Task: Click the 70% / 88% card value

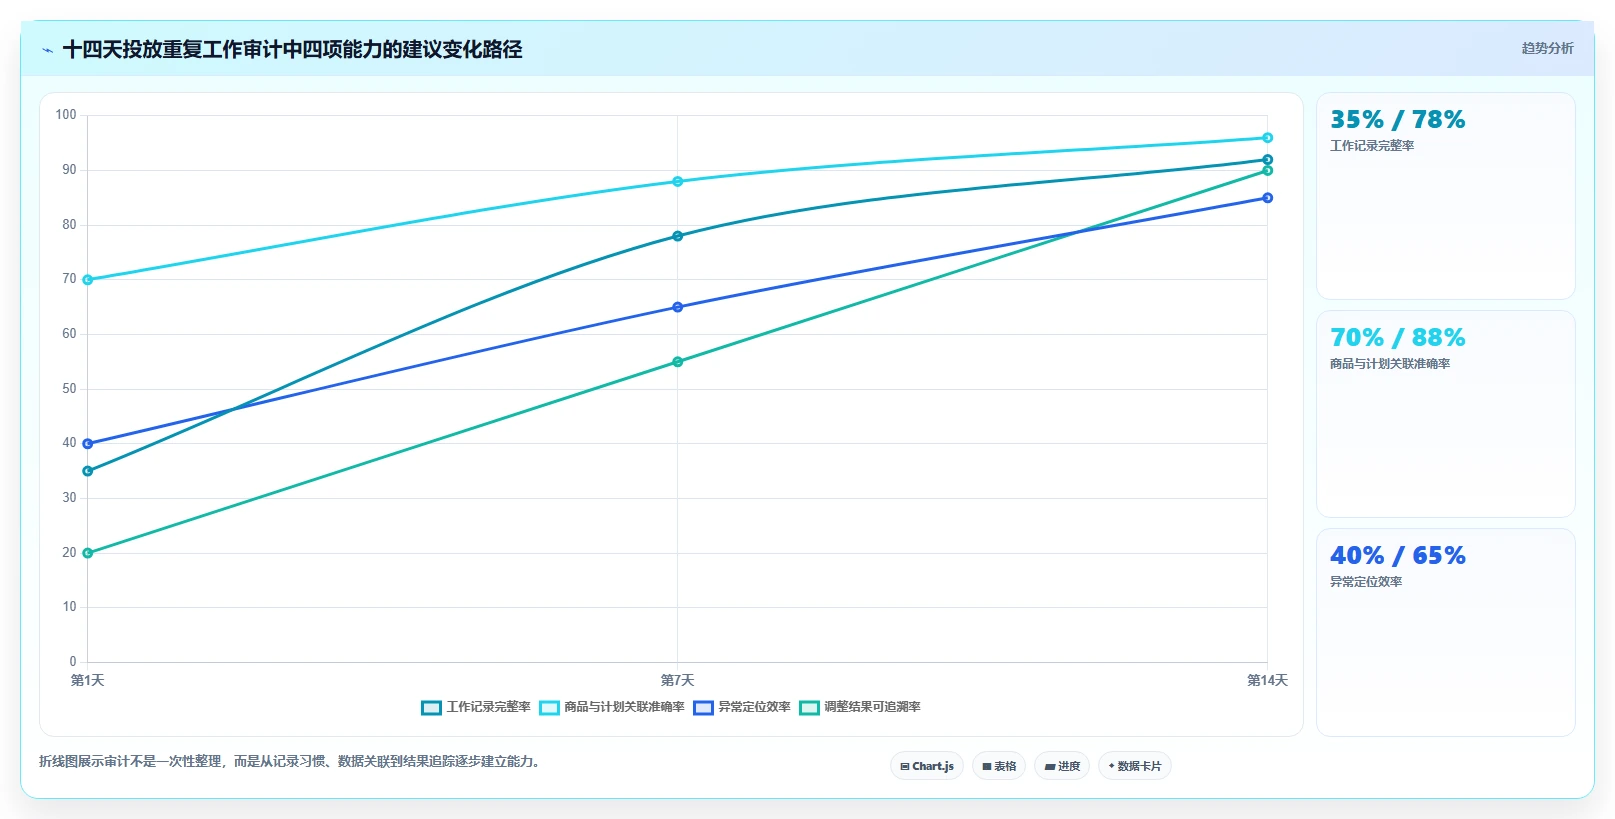Action: [x=1397, y=338]
